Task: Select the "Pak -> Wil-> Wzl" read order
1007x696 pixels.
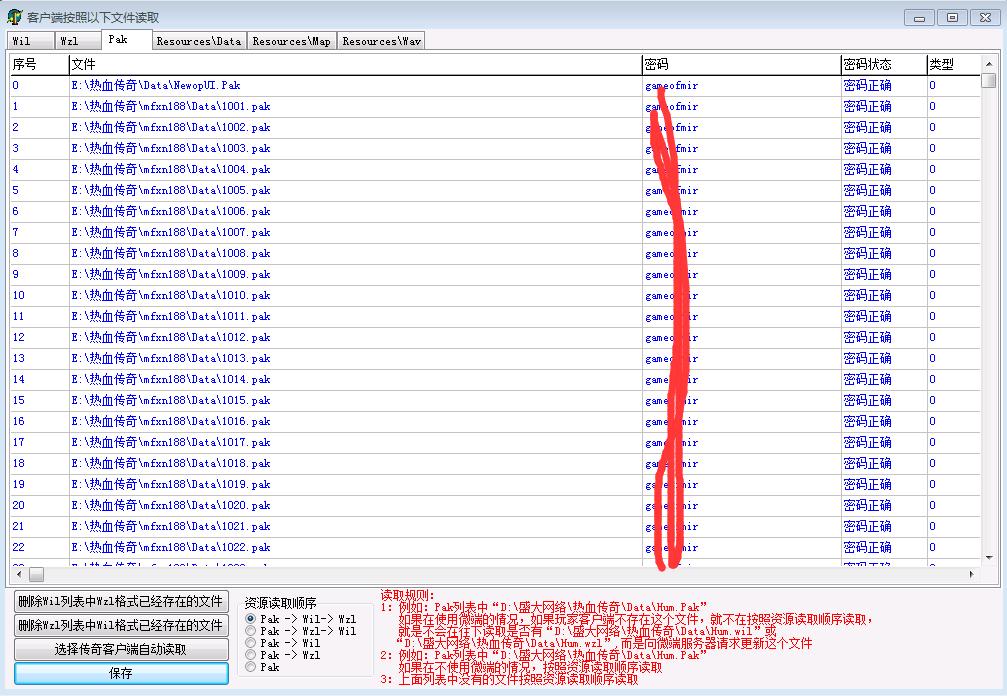Action: pyautogui.click(x=250, y=620)
